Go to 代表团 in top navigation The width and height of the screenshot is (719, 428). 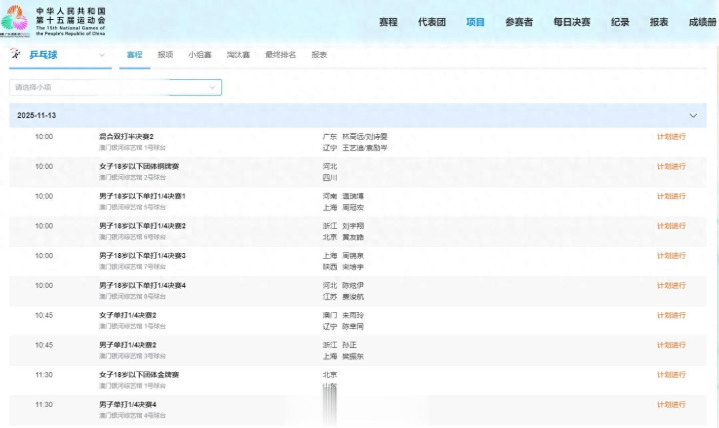(431, 22)
